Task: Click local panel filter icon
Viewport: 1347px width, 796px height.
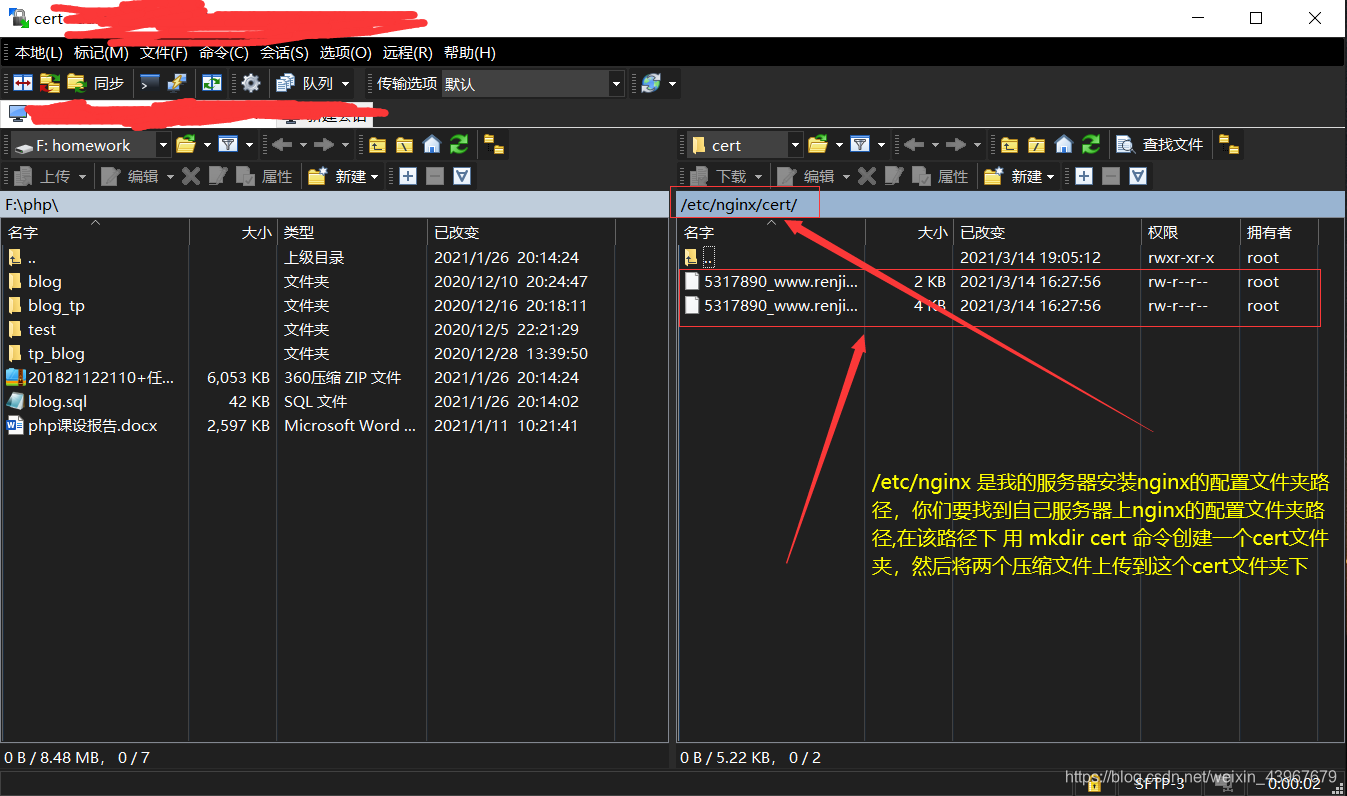Action: coord(228,145)
